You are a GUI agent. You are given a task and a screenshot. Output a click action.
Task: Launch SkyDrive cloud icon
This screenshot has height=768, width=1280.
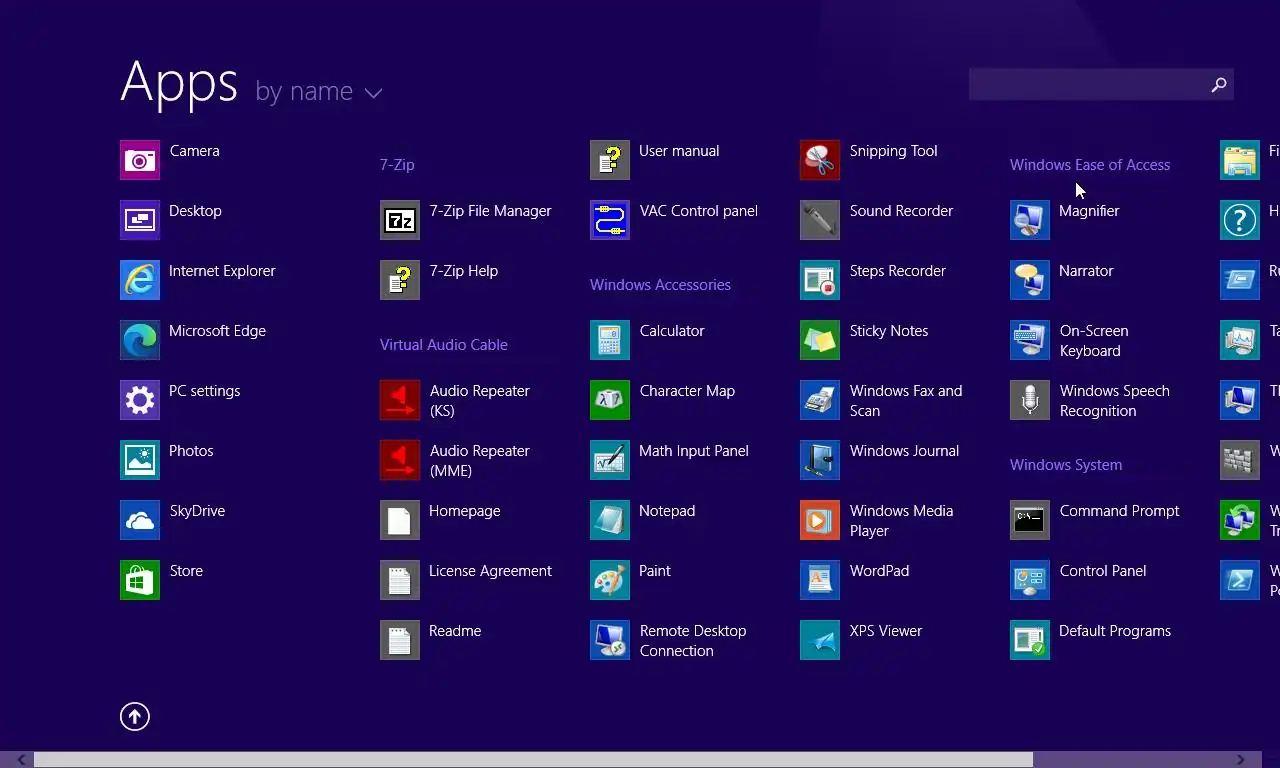[x=140, y=520]
